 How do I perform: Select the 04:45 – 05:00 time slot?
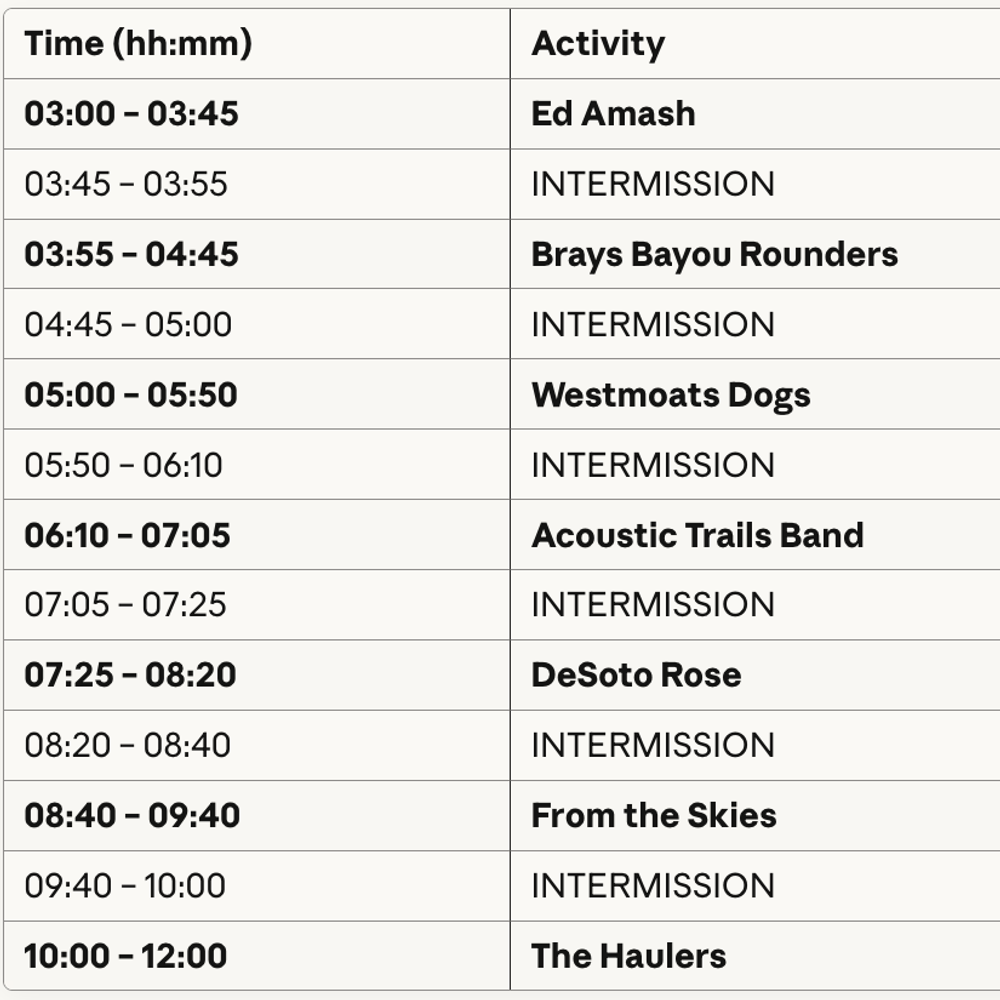point(128,324)
